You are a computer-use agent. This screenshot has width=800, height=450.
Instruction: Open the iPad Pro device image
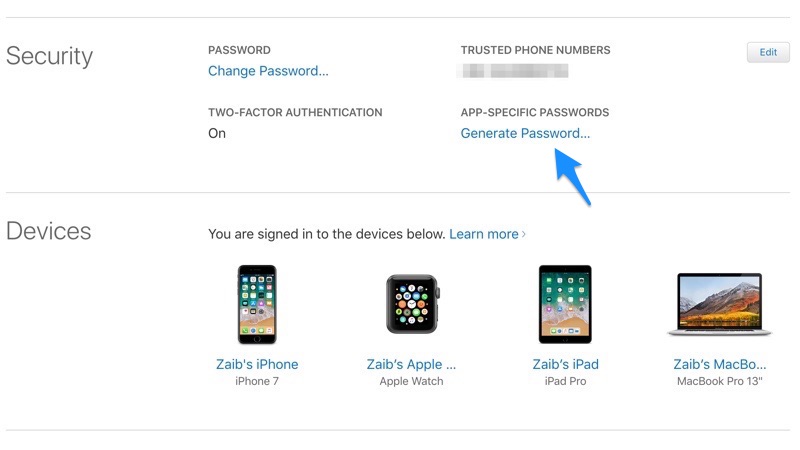565,304
